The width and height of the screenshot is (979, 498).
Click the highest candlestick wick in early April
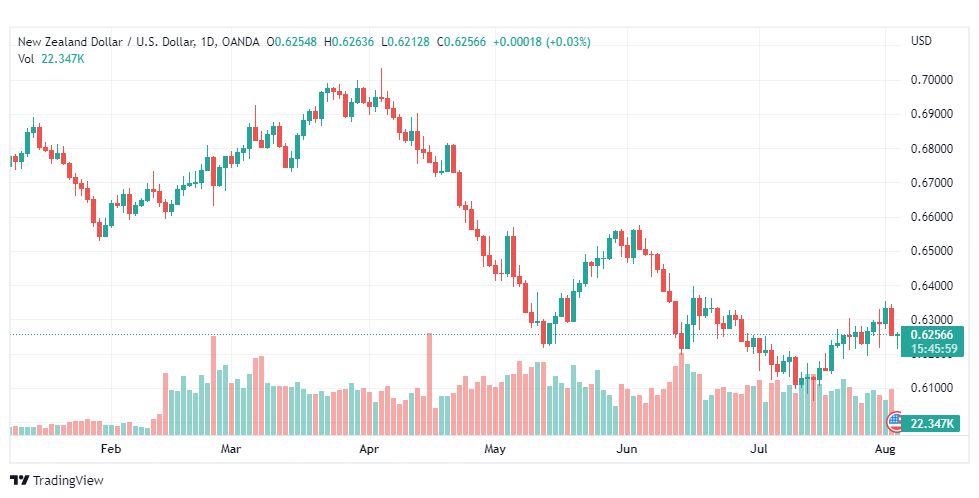[x=381, y=83]
